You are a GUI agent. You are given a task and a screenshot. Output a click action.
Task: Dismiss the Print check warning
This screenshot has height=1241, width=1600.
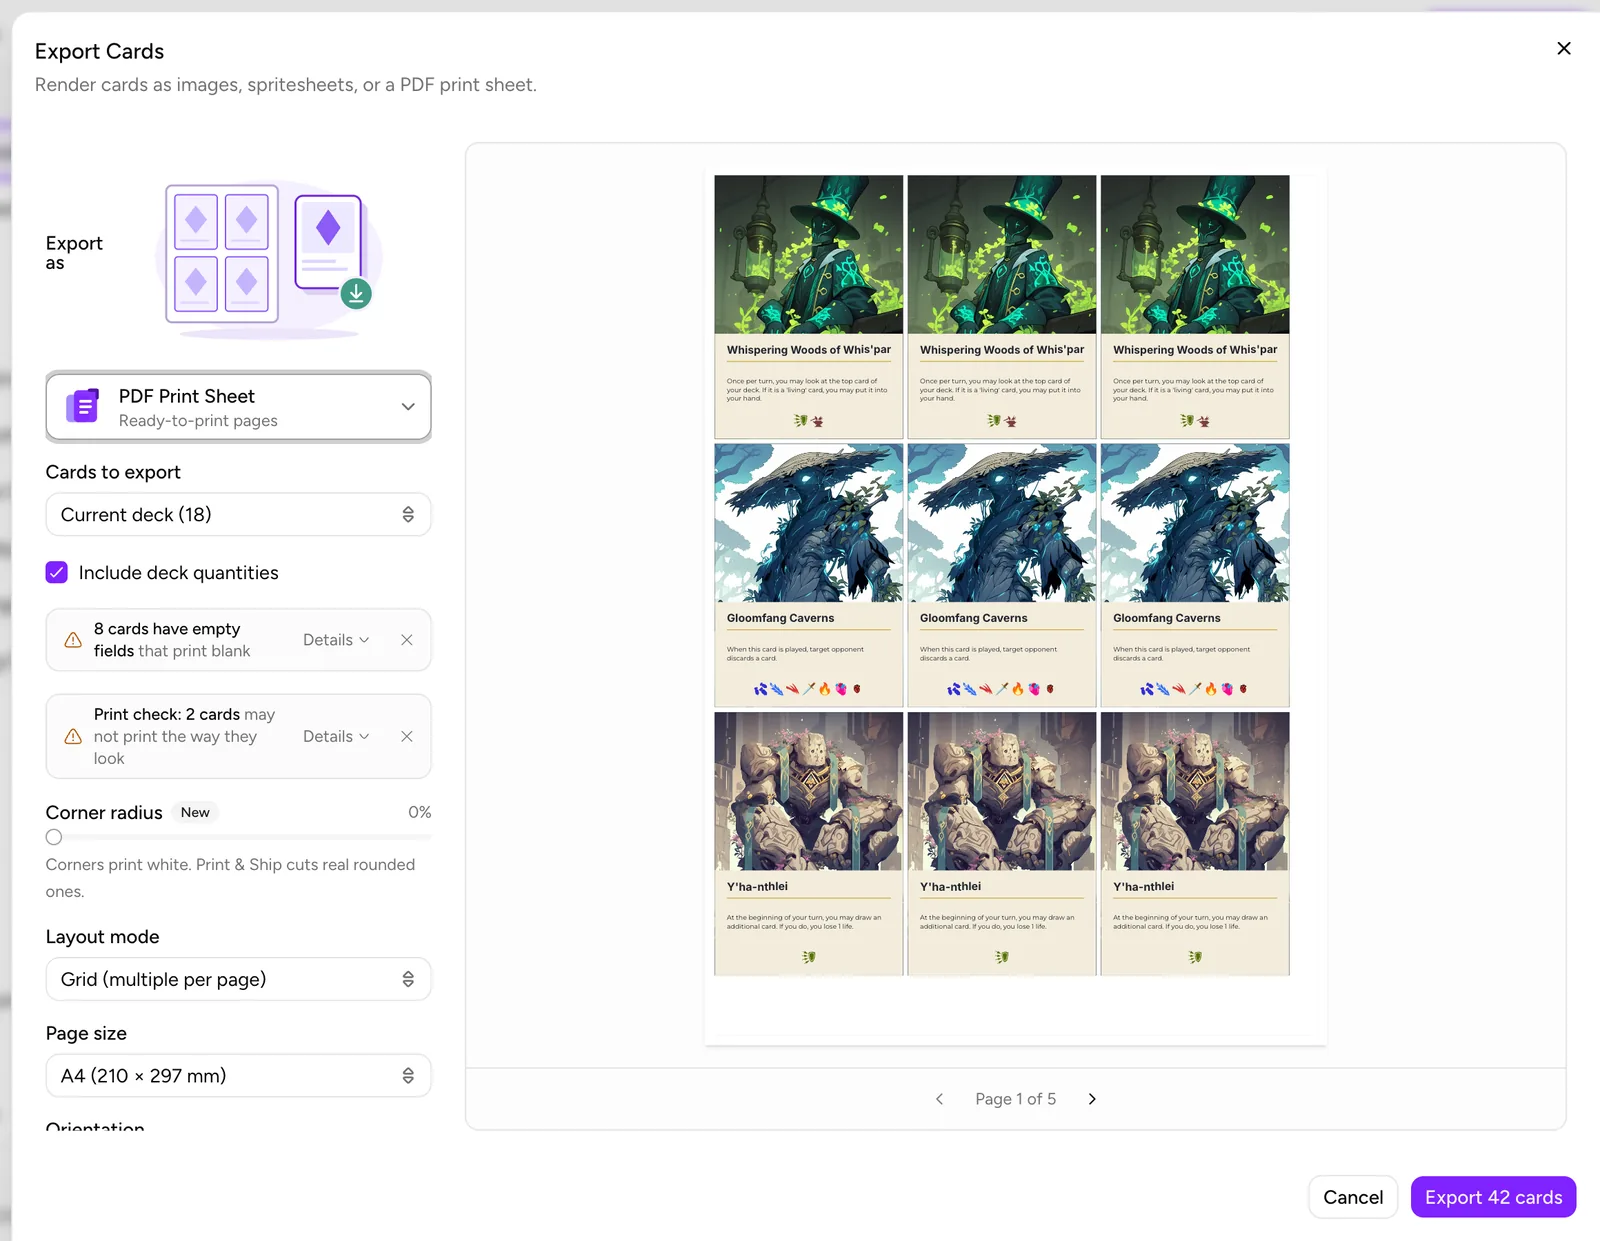click(x=407, y=736)
